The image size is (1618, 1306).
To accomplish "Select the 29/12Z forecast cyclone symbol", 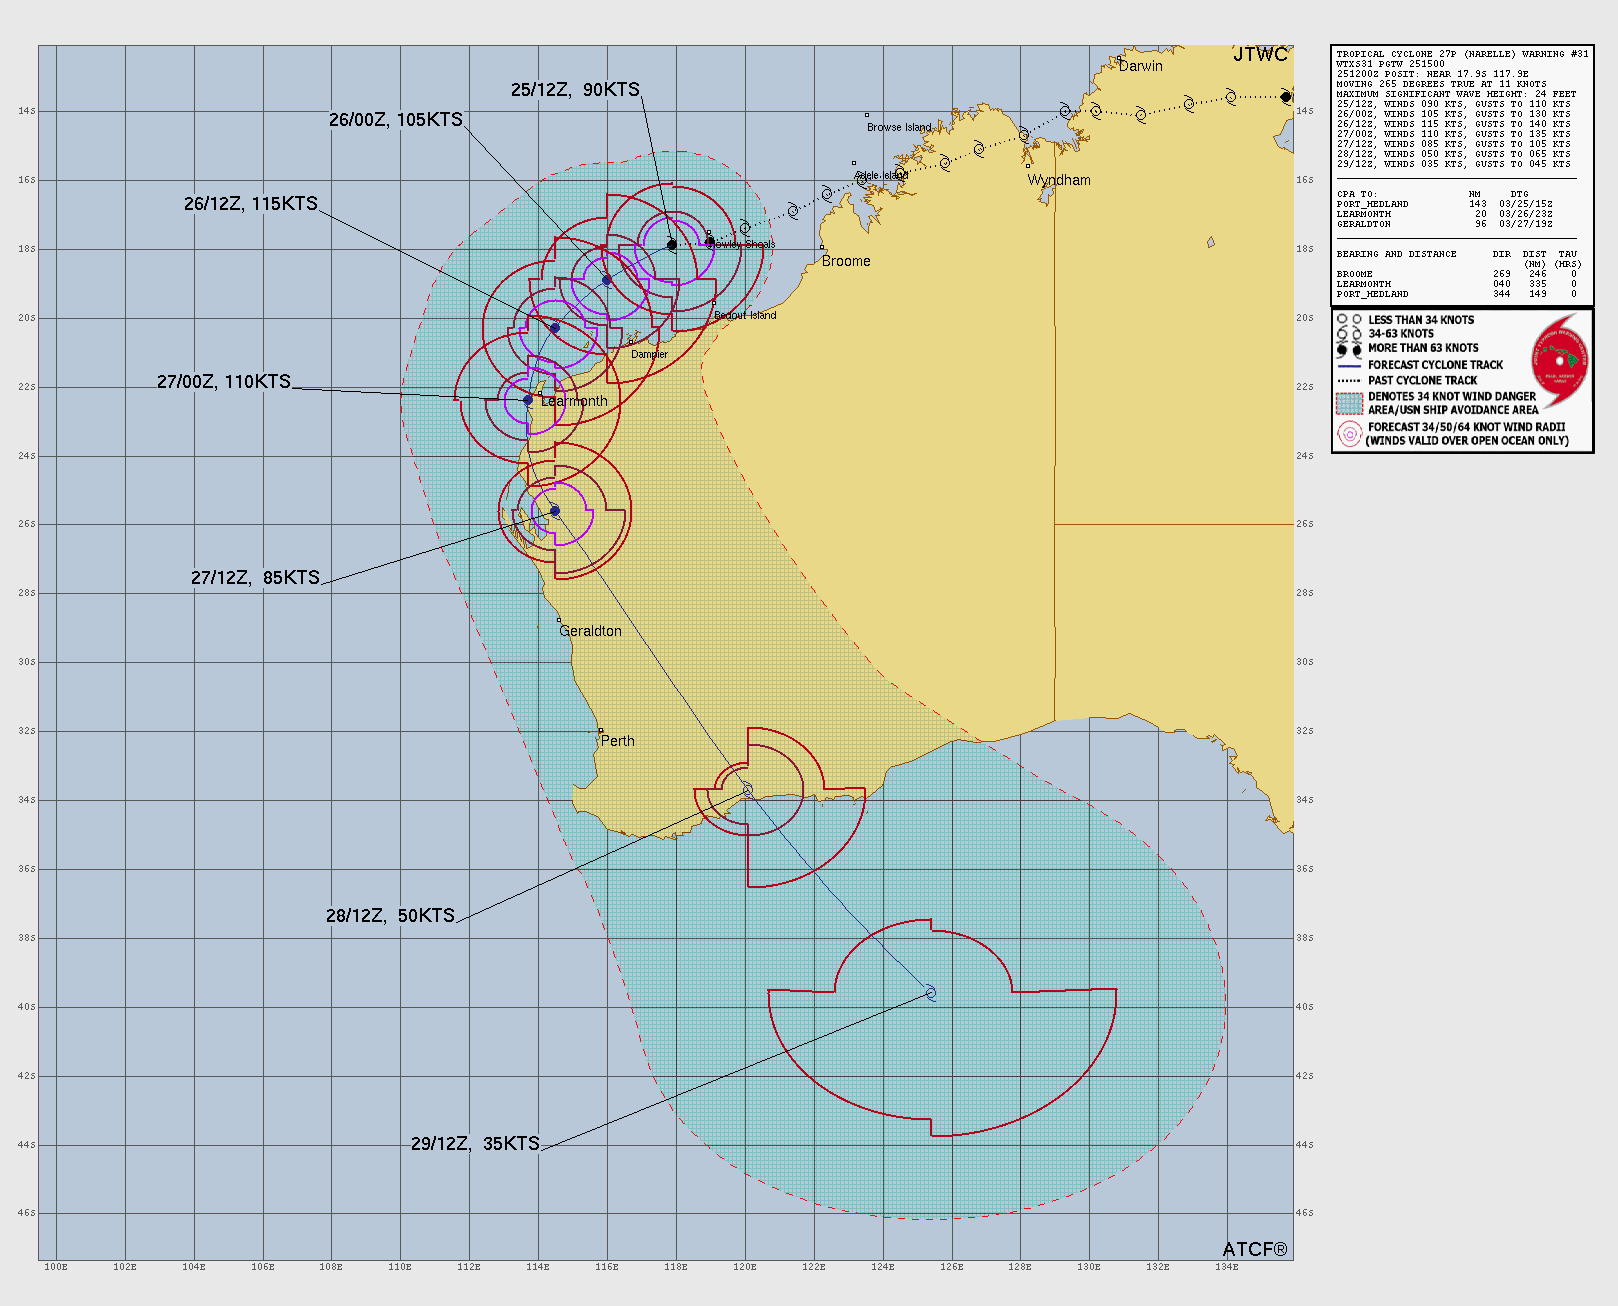I will 931,993.
